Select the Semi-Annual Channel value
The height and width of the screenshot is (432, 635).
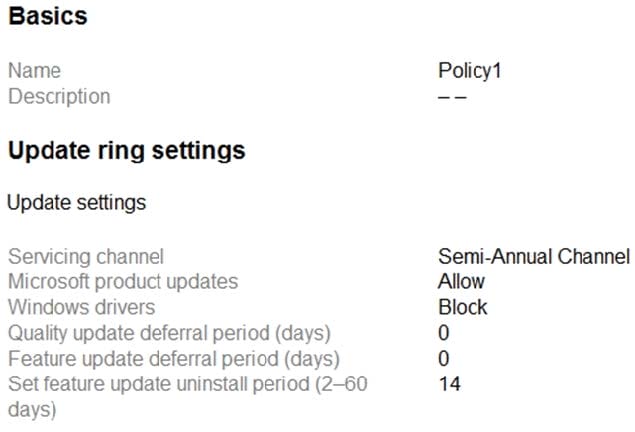(x=534, y=257)
